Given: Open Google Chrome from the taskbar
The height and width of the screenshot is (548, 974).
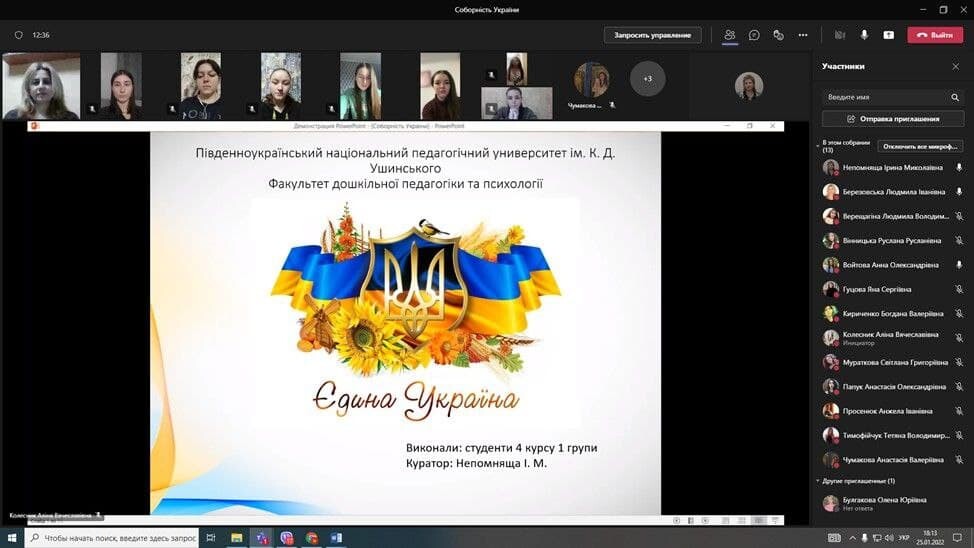Looking at the screenshot, I should (x=311, y=538).
